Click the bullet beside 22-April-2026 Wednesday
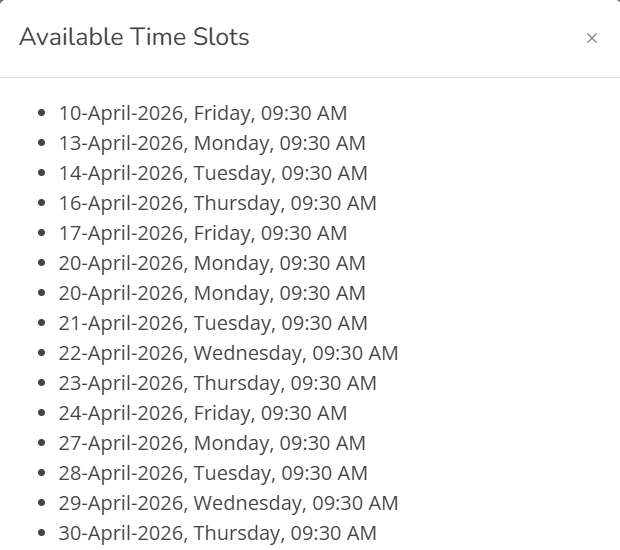The image size is (620, 550). pos(41,354)
